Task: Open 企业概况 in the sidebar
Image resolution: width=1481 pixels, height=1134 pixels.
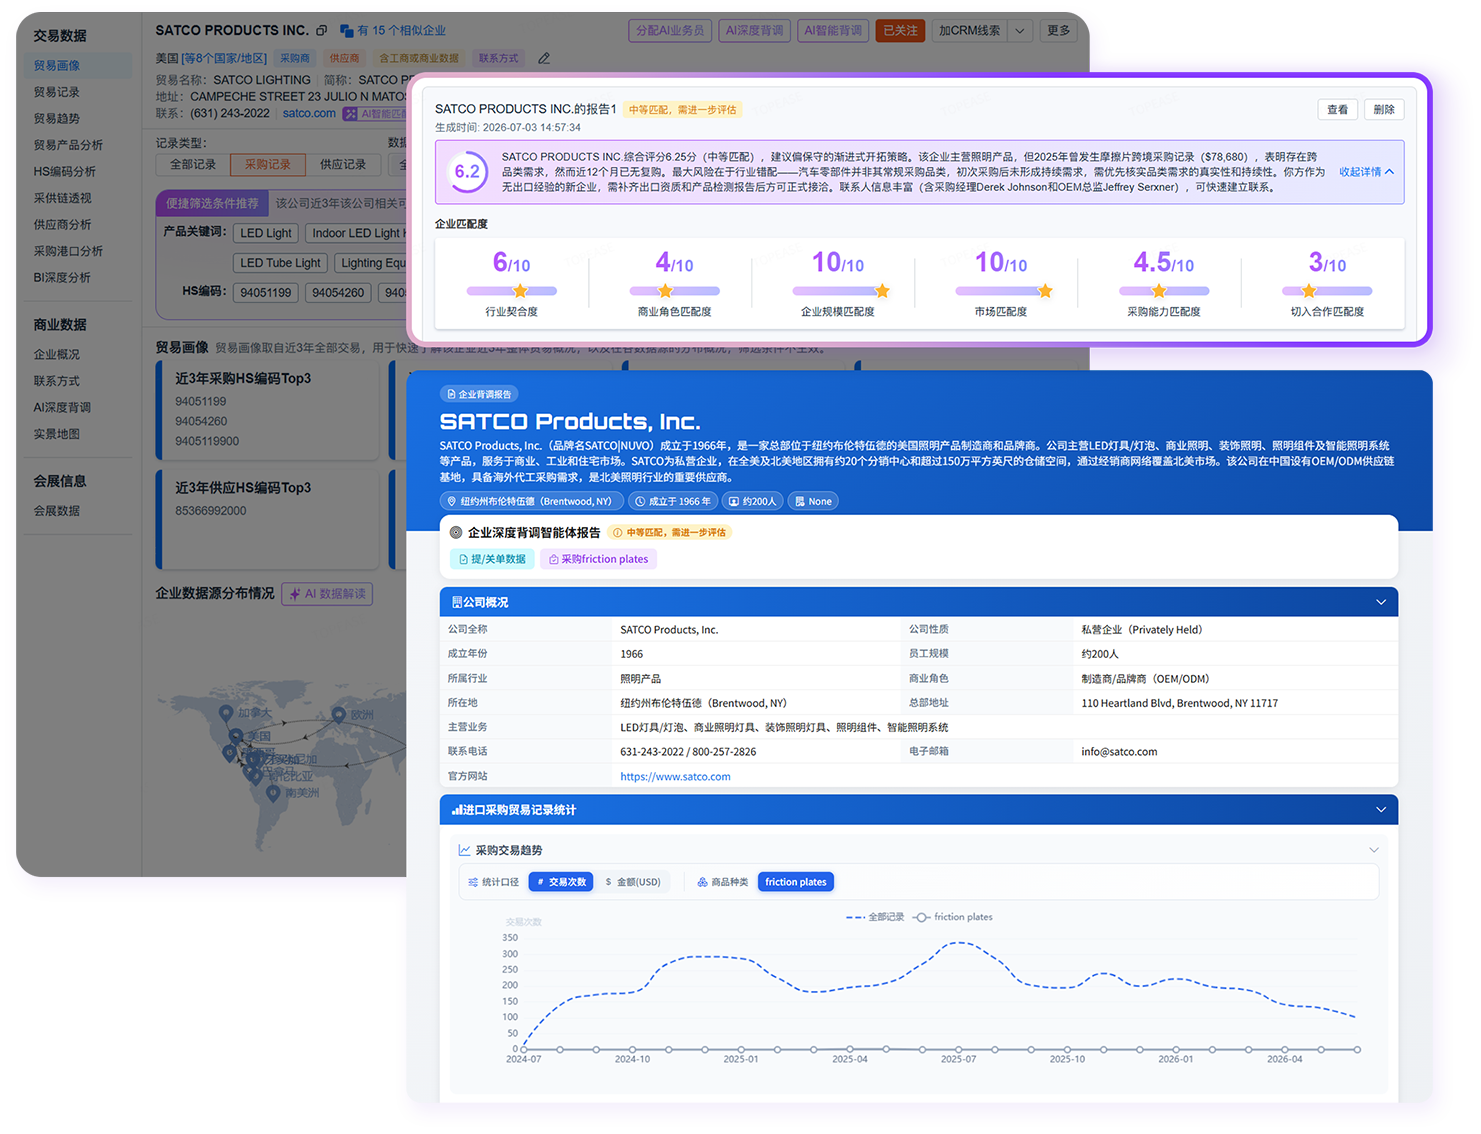Action: click(x=57, y=355)
